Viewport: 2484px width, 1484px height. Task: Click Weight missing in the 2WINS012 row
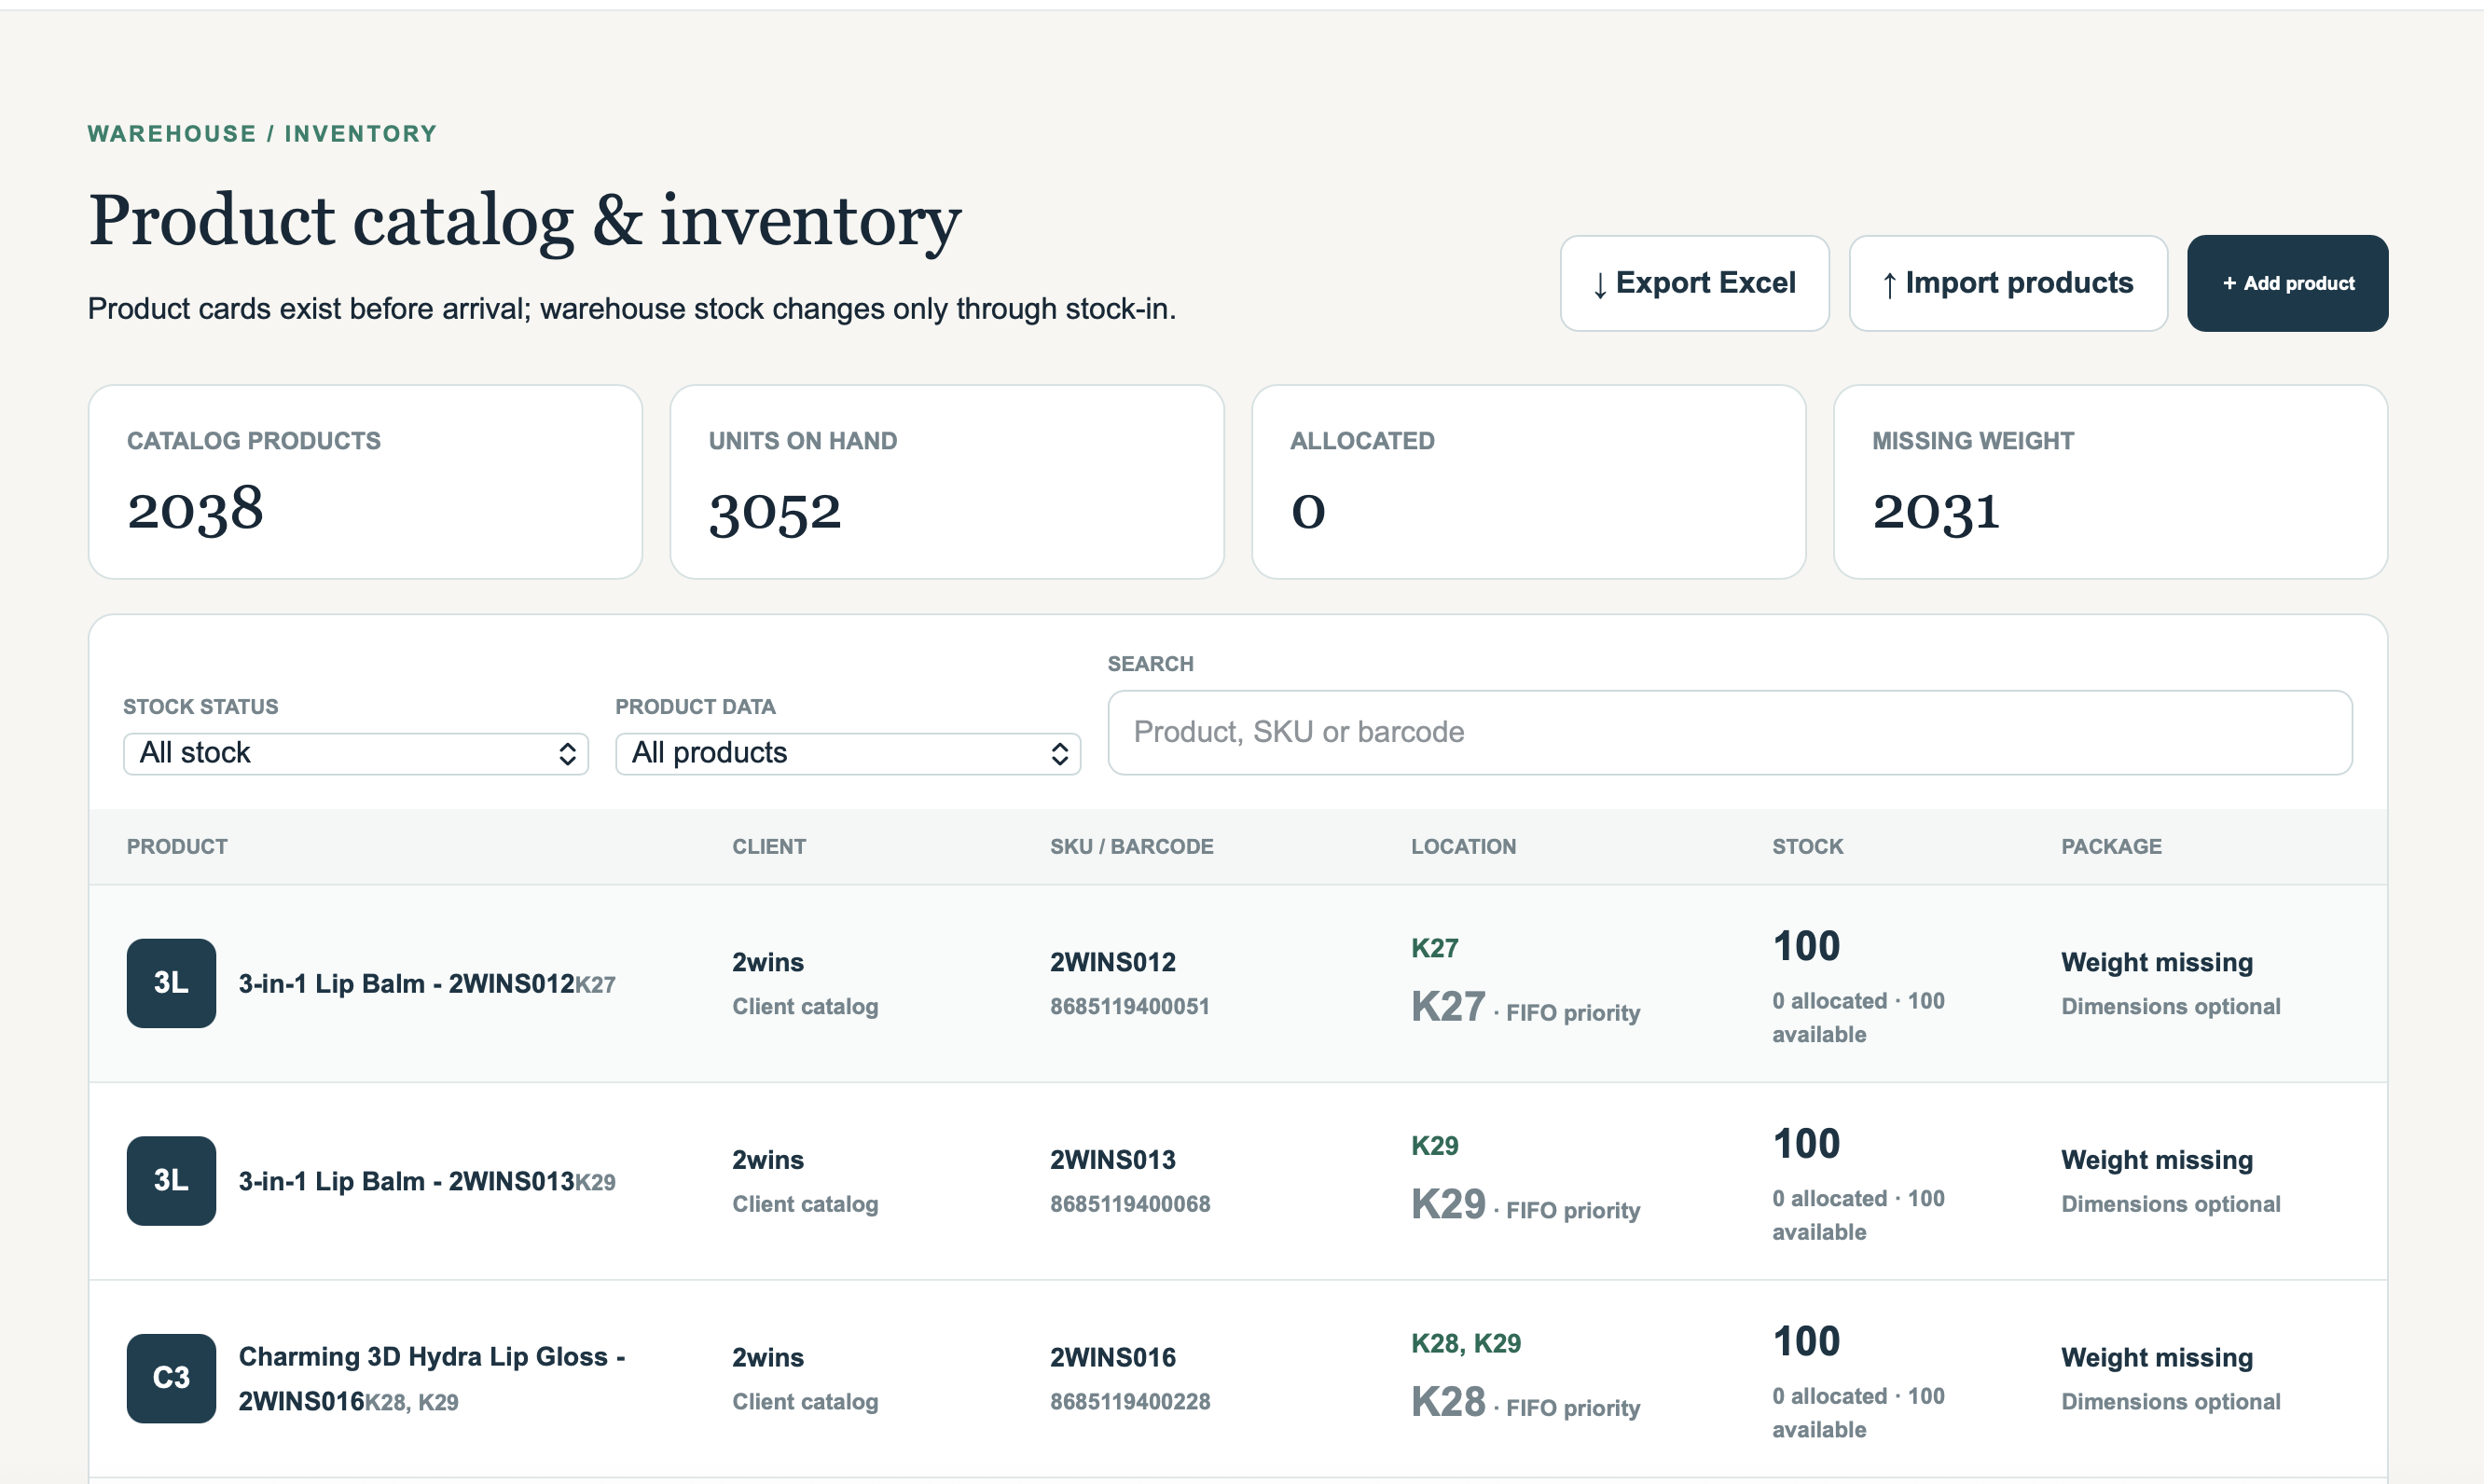click(x=2157, y=962)
